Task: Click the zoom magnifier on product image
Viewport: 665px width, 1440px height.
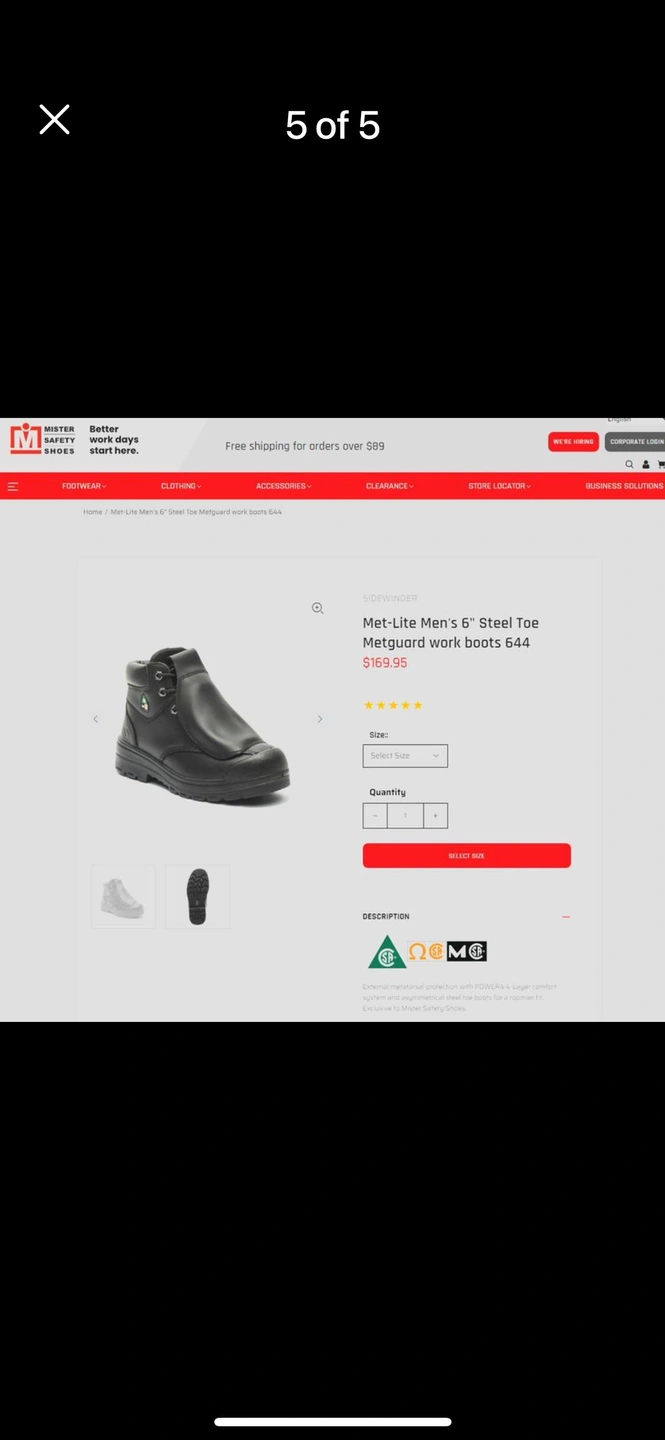Action: [x=317, y=608]
